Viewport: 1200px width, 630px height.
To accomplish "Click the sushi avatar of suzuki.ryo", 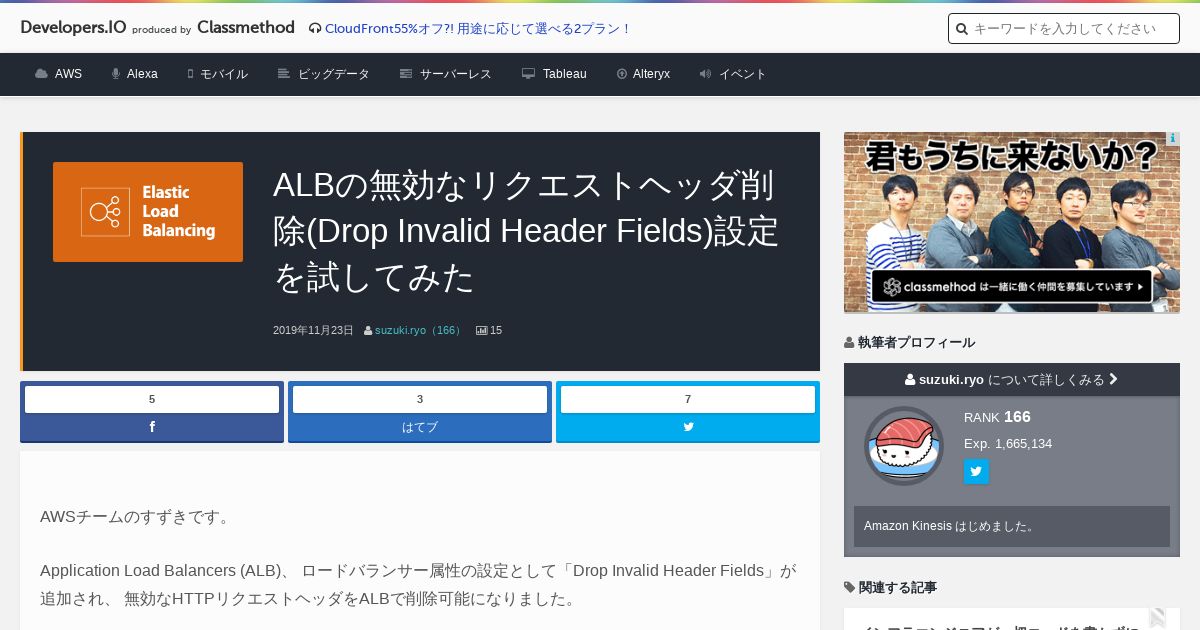I will (904, 446).
